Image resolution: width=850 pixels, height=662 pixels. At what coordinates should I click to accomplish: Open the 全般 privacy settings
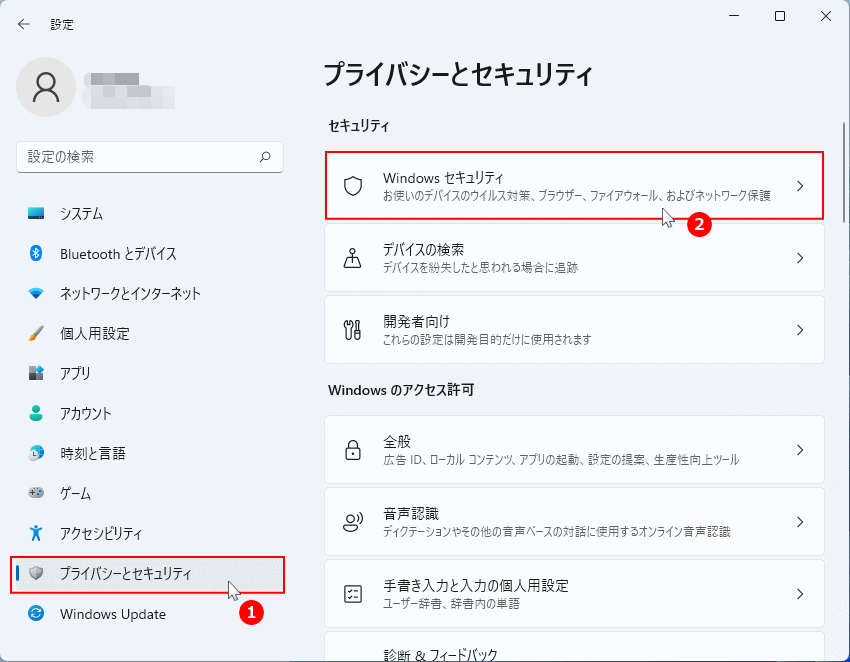(574, 450)
